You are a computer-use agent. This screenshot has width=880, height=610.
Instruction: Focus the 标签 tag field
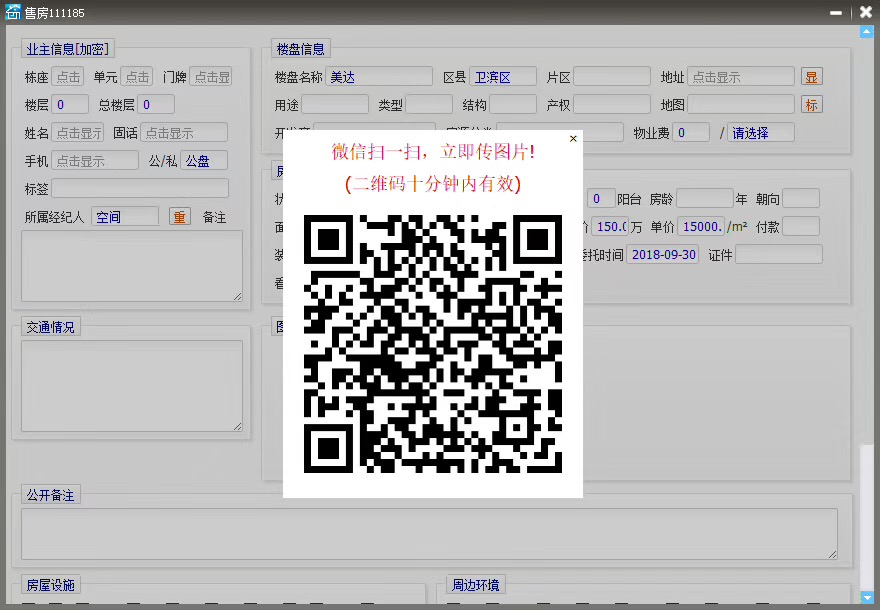140,189
